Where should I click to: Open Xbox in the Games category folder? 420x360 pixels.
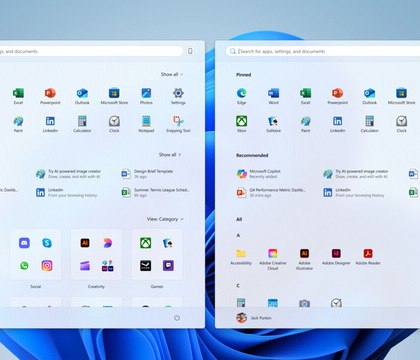(145, 243)
